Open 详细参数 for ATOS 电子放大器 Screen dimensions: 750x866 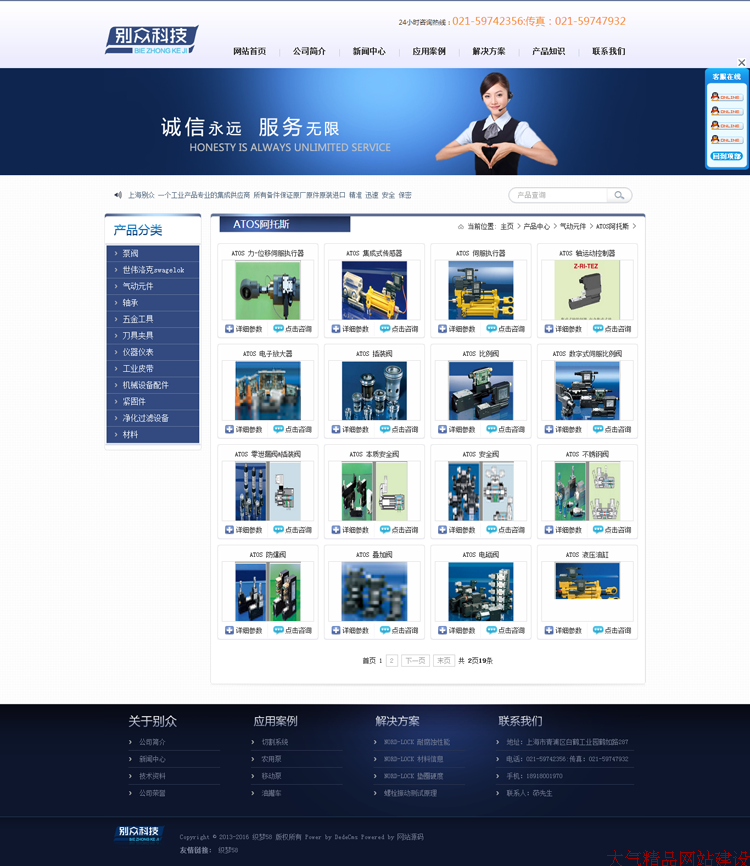click(x=244, y=430)
